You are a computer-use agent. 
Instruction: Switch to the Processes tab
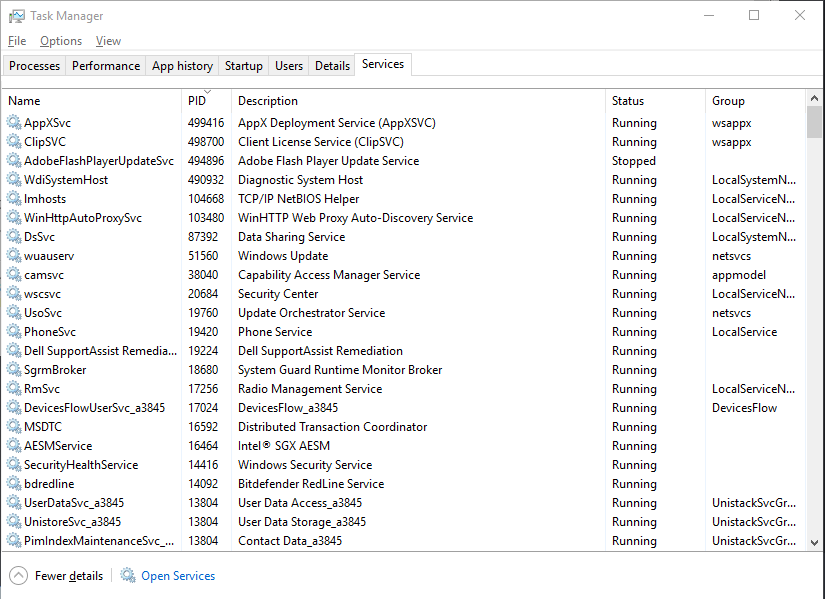click(34, 66)
